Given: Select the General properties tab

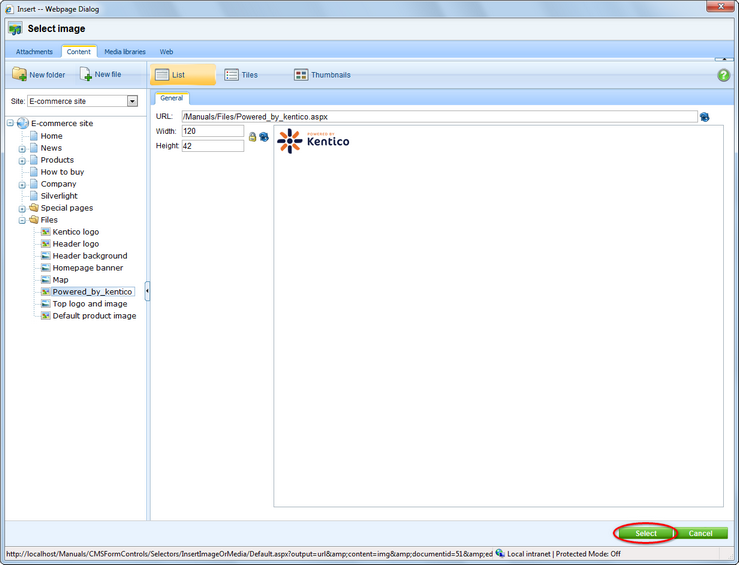Looking at the screenshot, I should [x=172, y=98].
